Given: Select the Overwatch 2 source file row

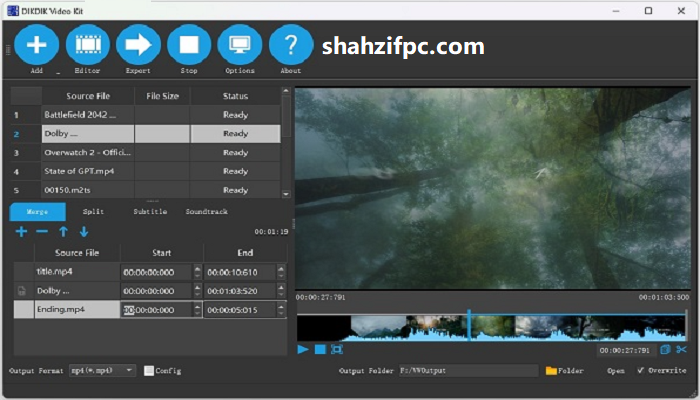Looking at the screenshot, I should click(x=88, y=152).
